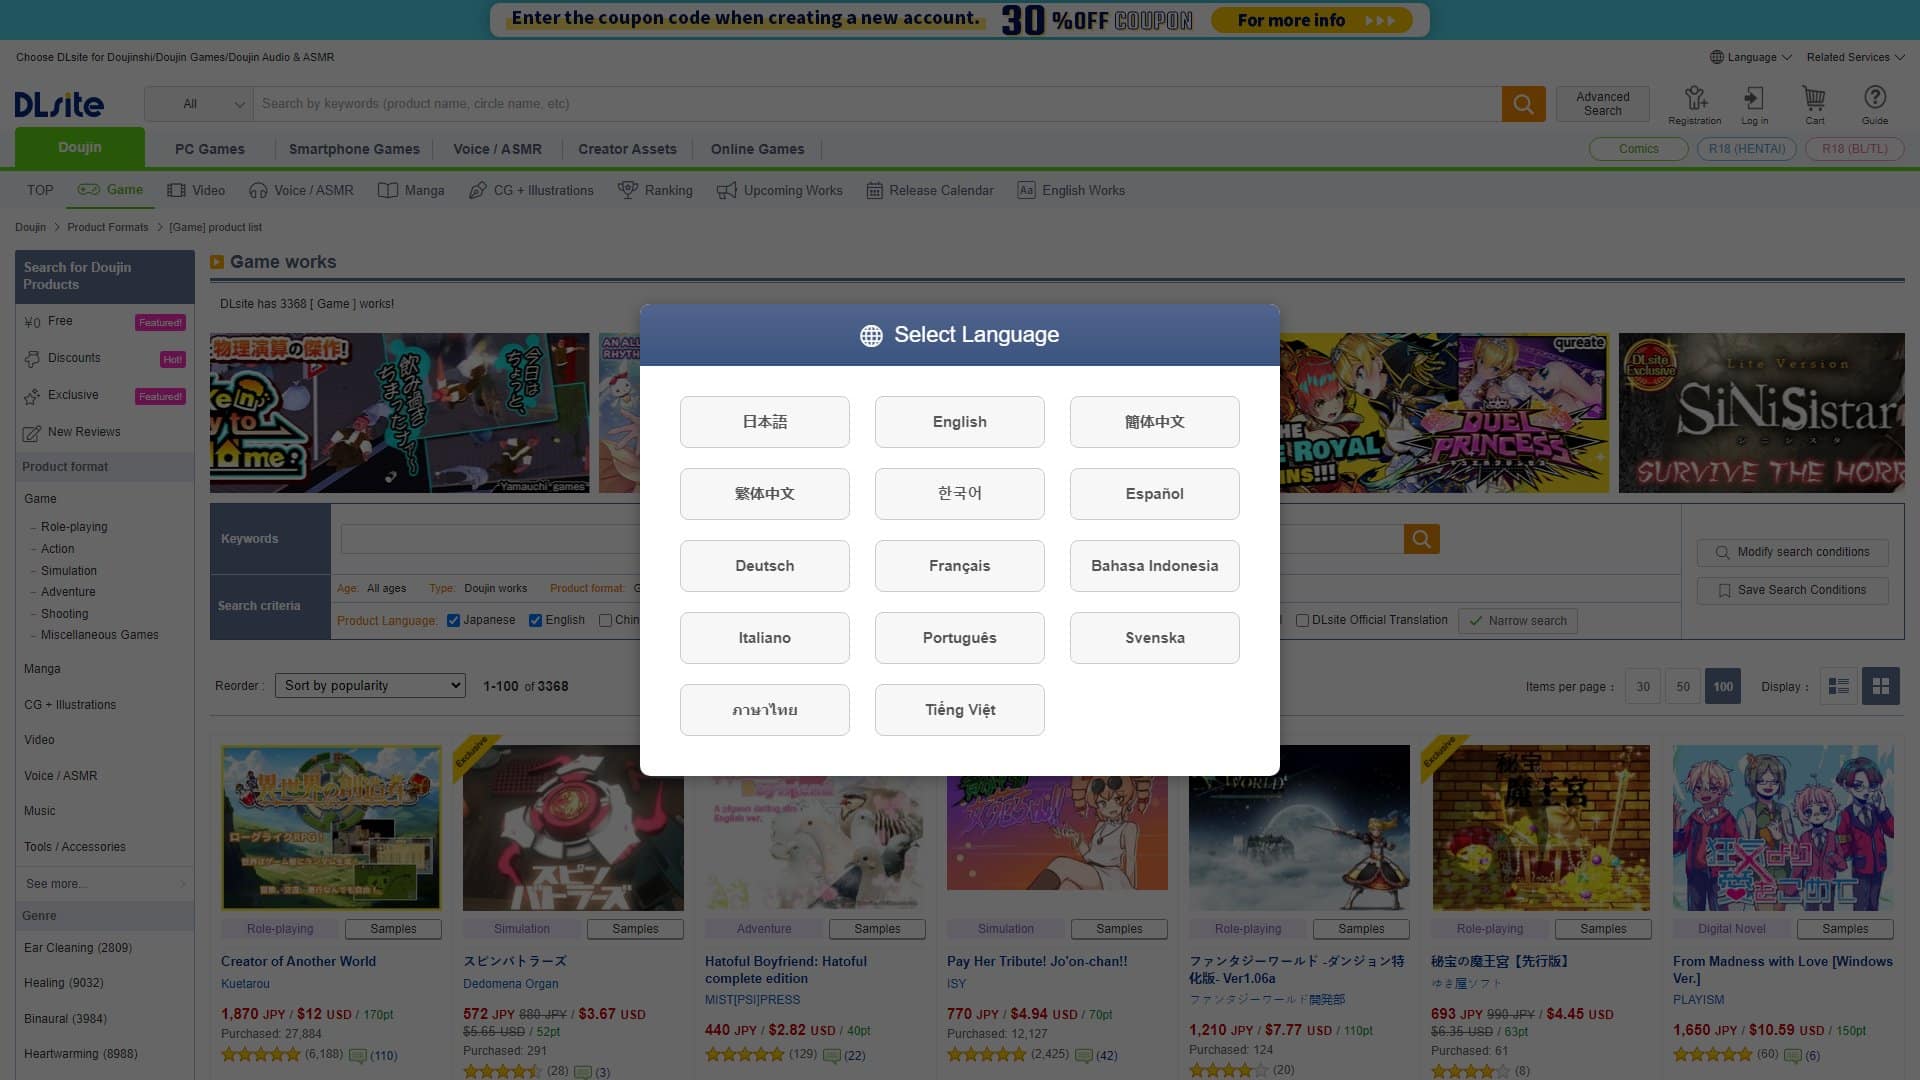Click the film icon beside Video
Viewport: 1920px width, 1080px height.
pyautogui.click(x=176, y=190)
